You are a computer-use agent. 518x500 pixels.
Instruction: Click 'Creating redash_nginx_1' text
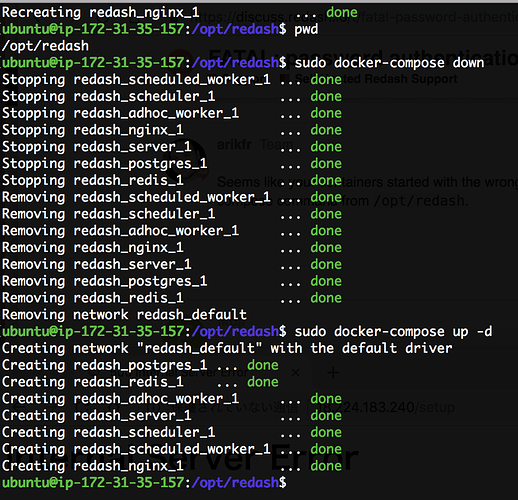click(x=93, y=466)
